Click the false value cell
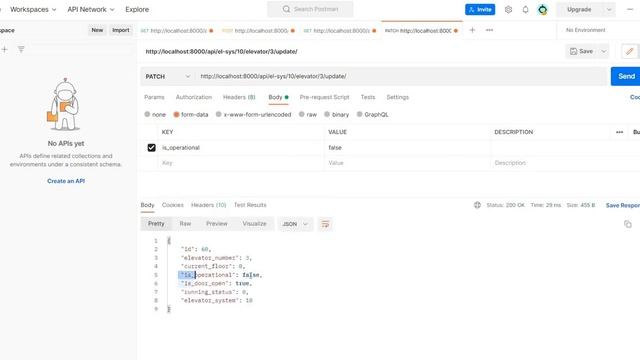The width and height of the screenshot is (640, 360). point(407,147)
